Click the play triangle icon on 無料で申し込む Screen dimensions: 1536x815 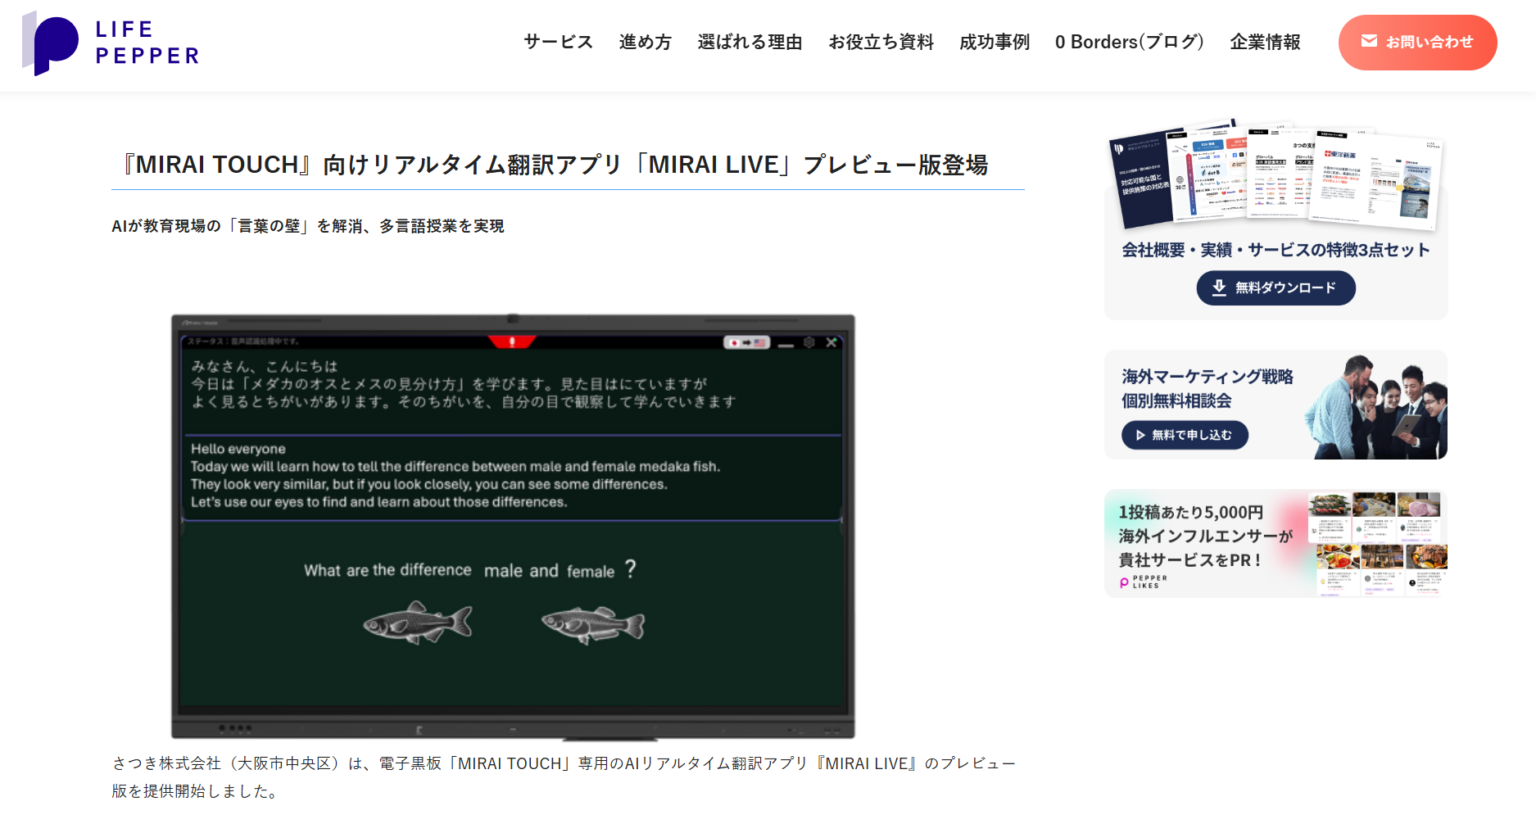pyautogui.click(x=1140, y=436)
